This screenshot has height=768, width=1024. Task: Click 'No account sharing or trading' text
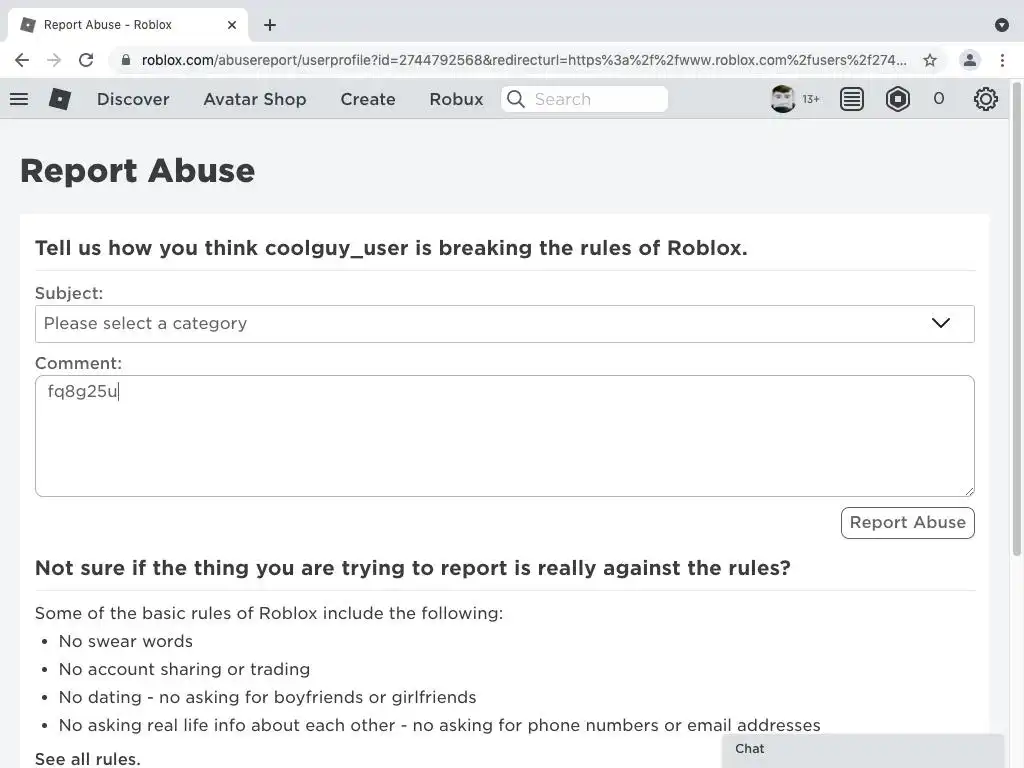click(x=184, y=669)
